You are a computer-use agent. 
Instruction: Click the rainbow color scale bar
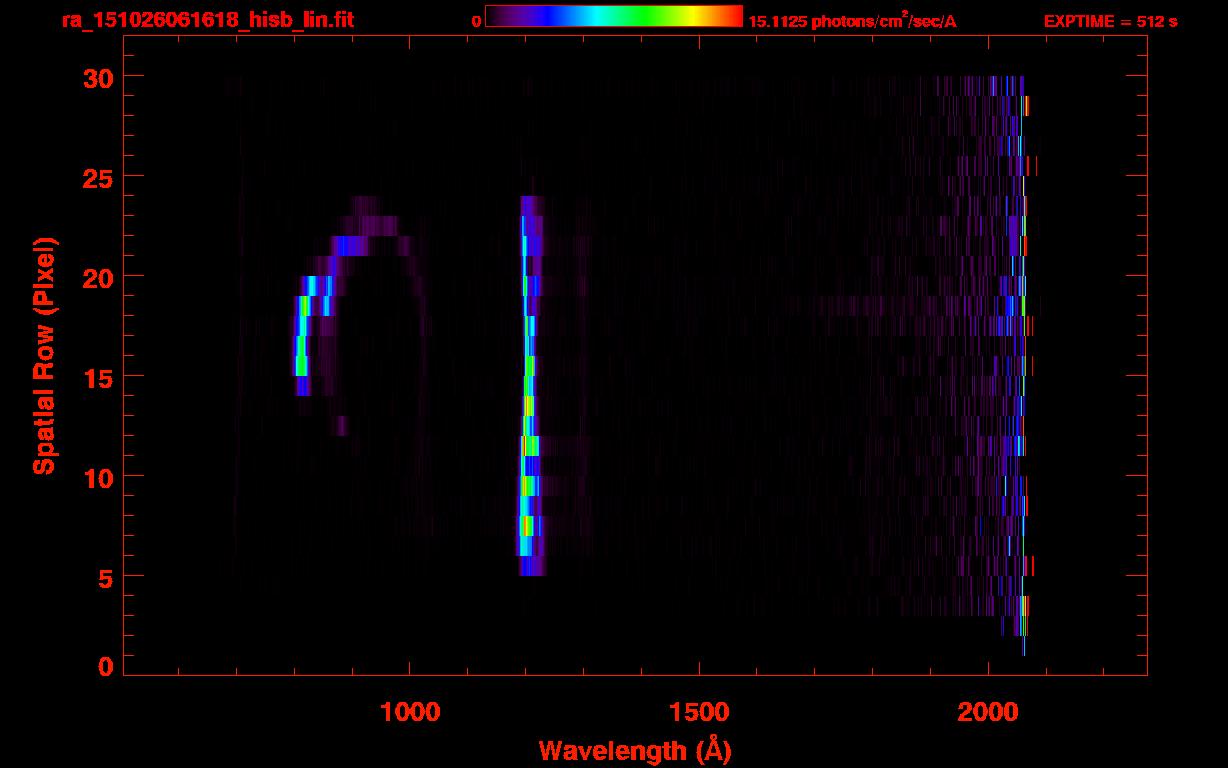[x=614, y=16]
